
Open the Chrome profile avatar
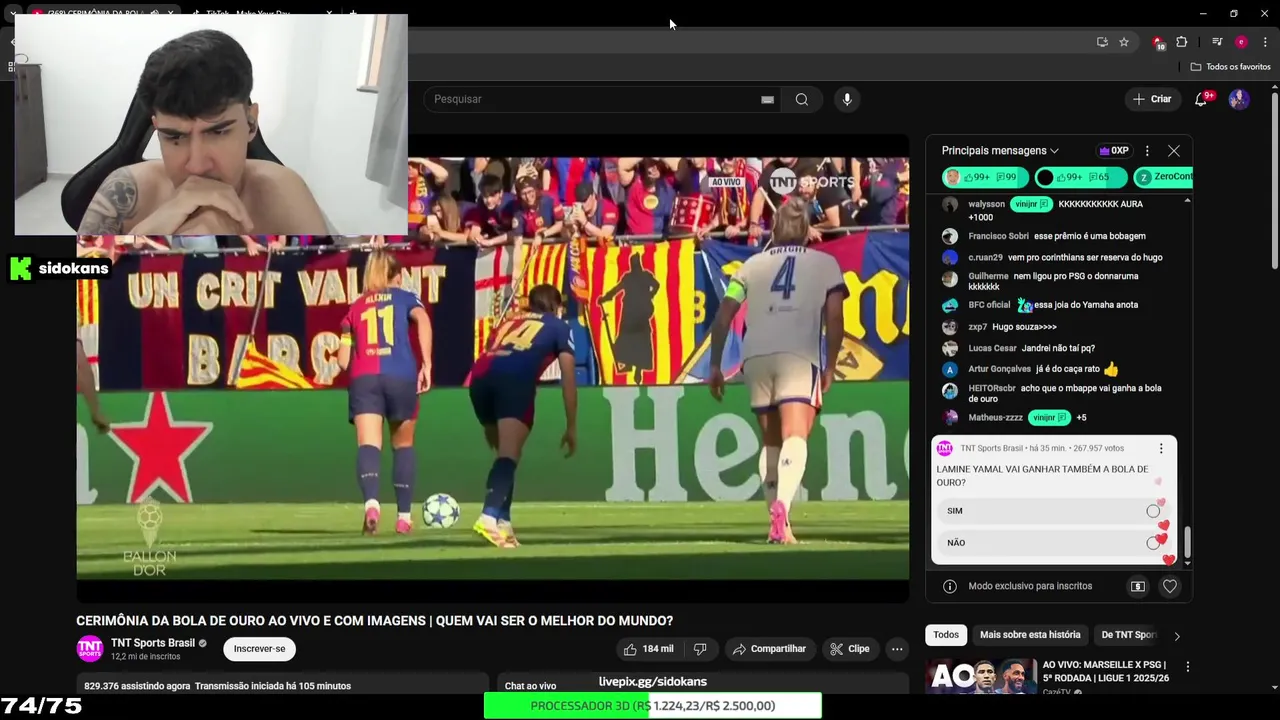click(1241, 42)
